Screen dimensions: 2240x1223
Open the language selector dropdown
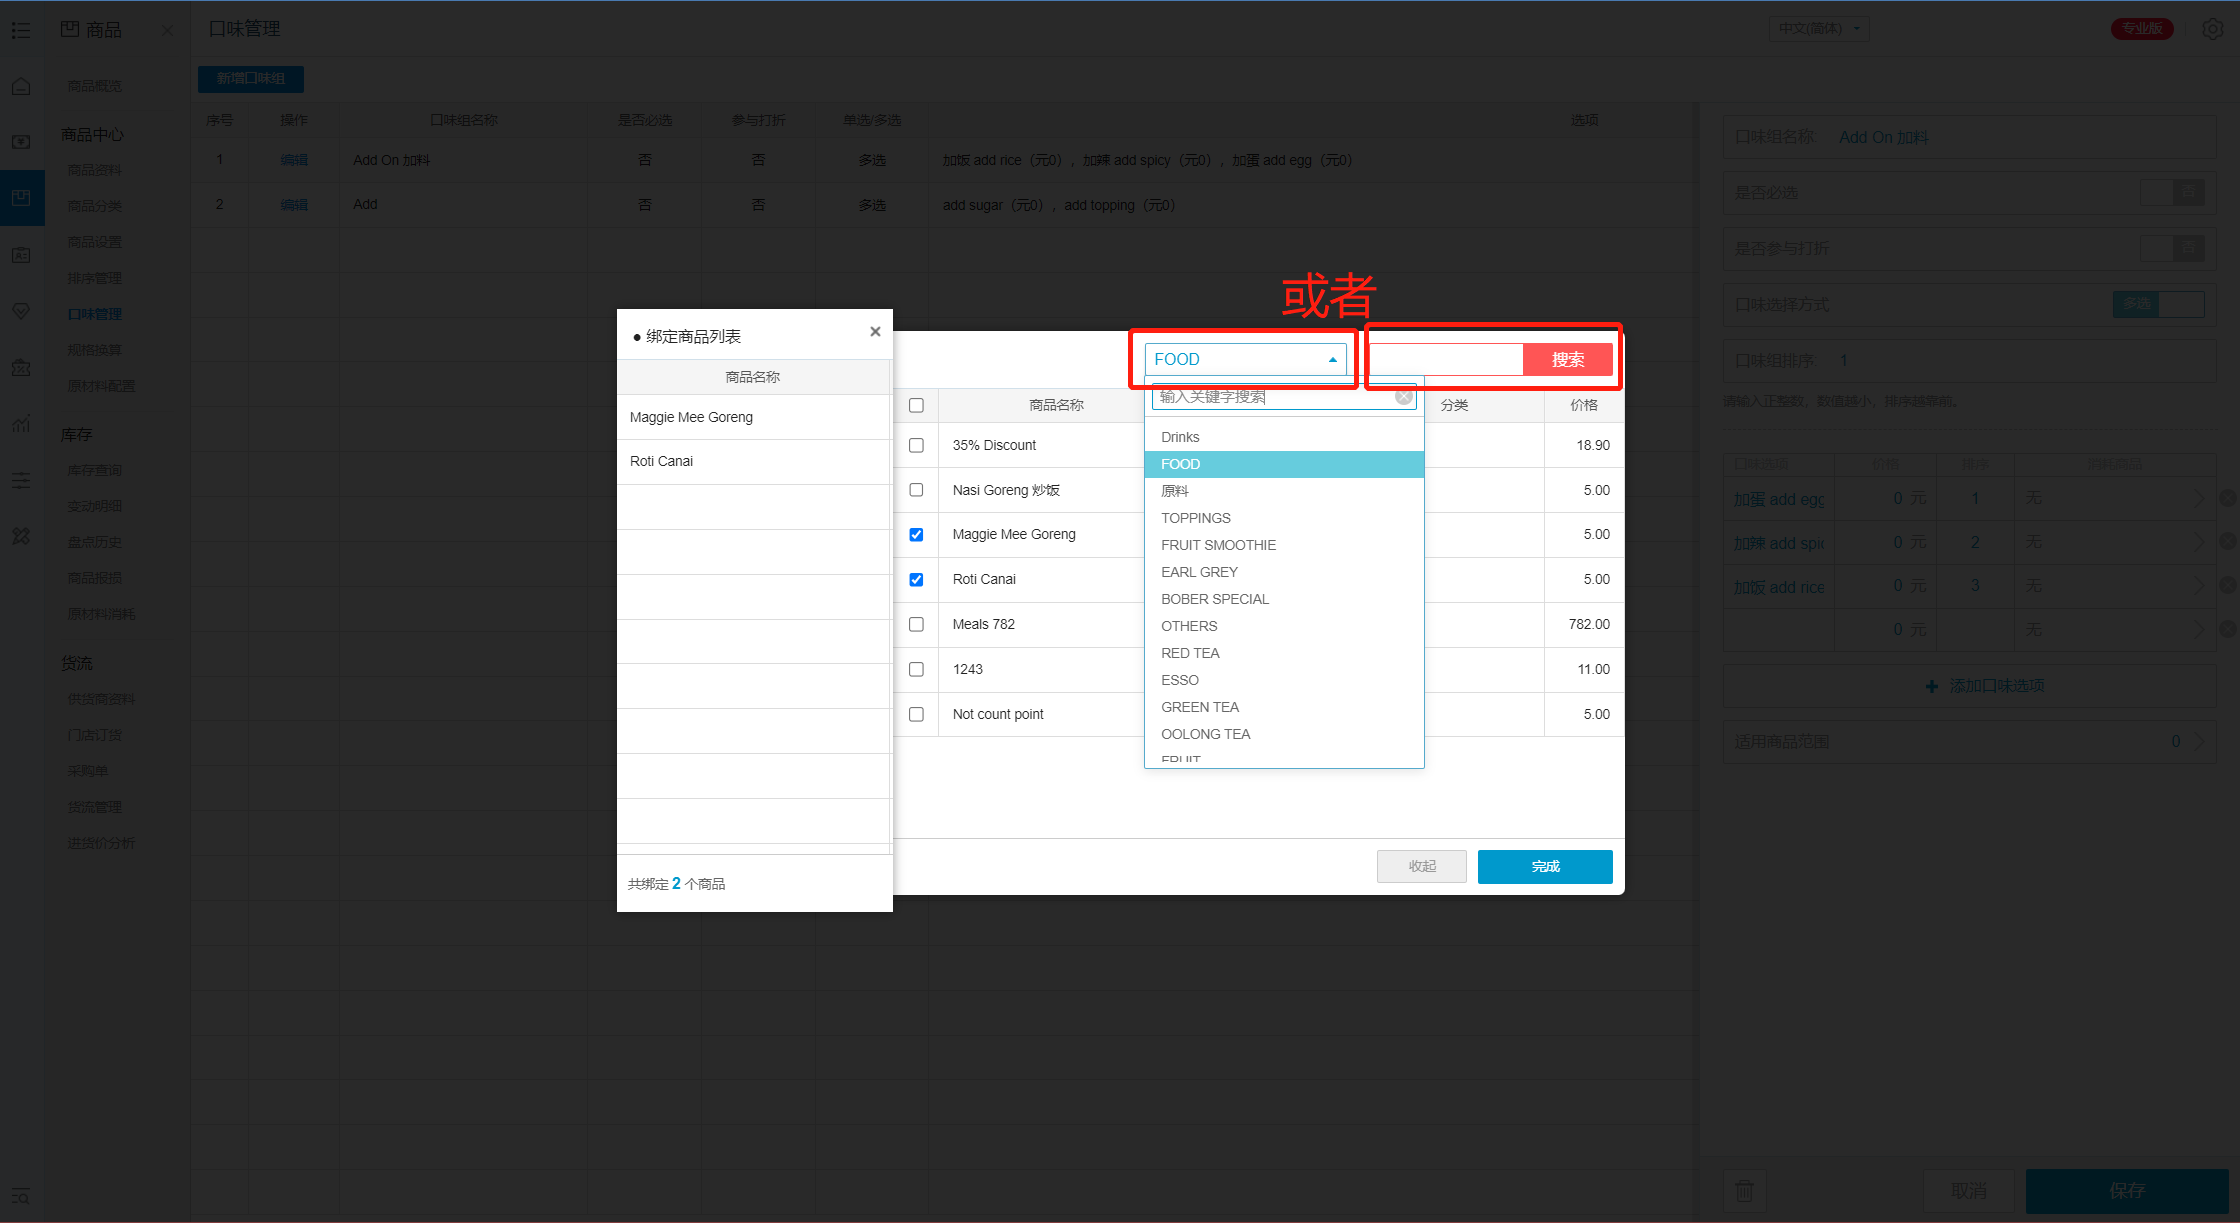click(1819, 29)
